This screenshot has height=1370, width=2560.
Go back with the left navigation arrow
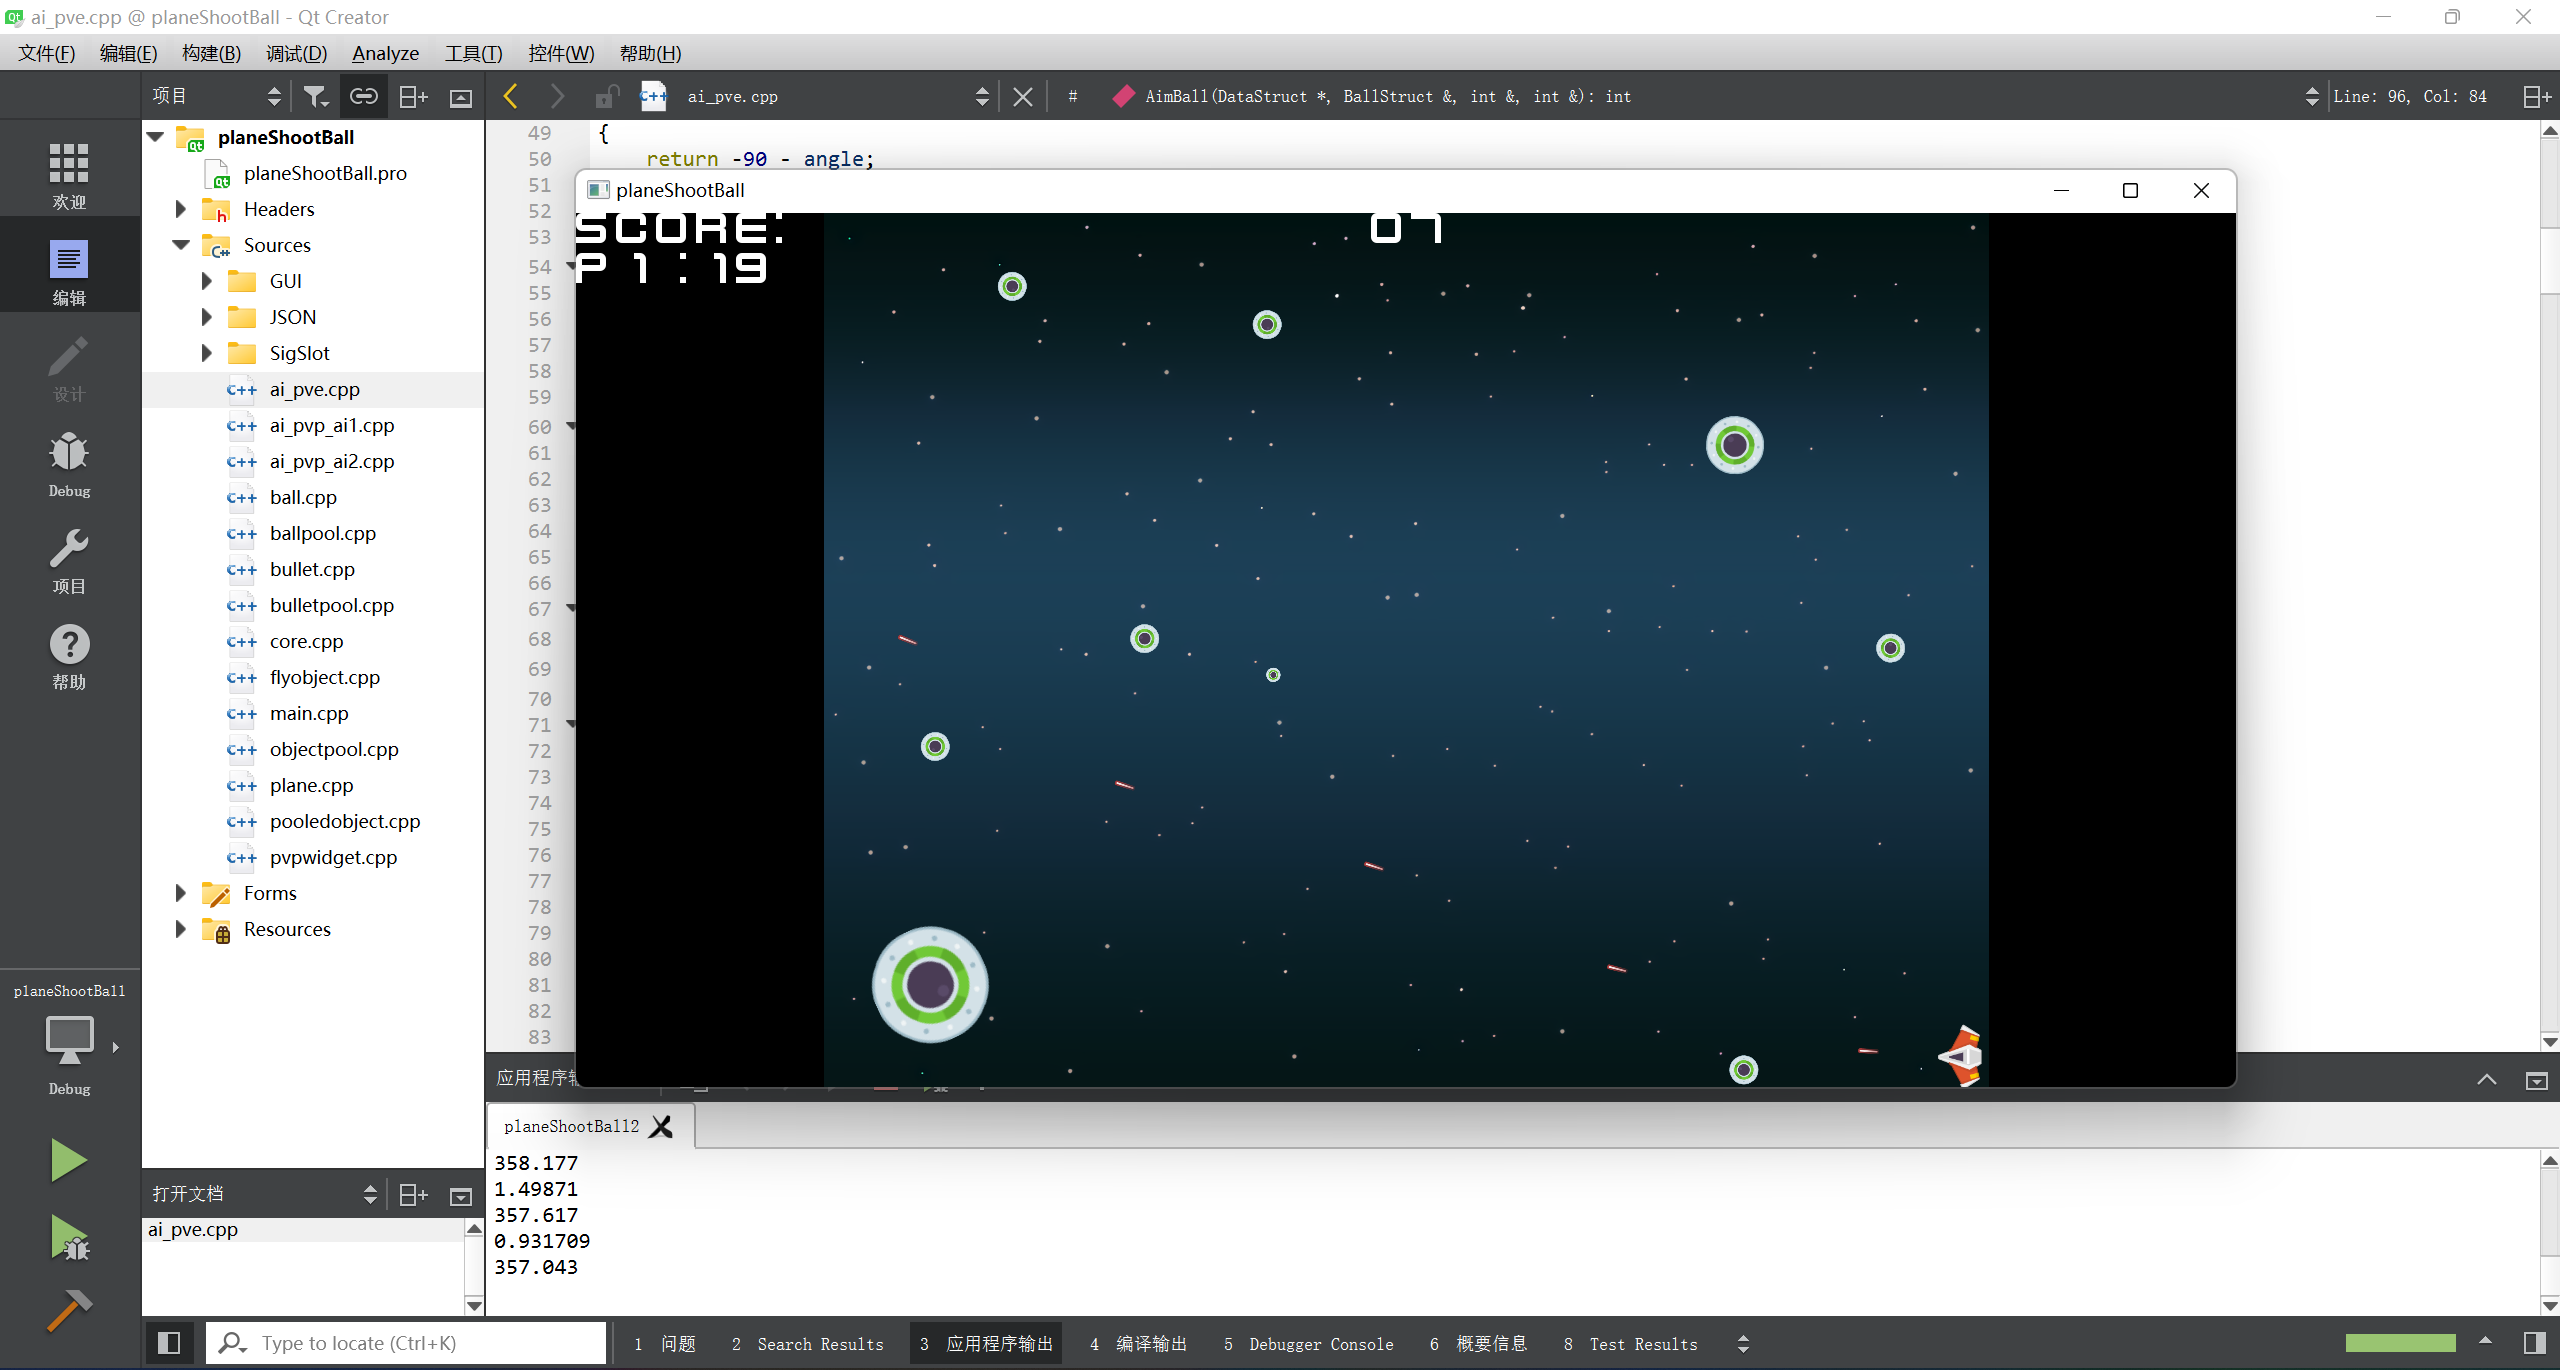(x=510, y=96)
